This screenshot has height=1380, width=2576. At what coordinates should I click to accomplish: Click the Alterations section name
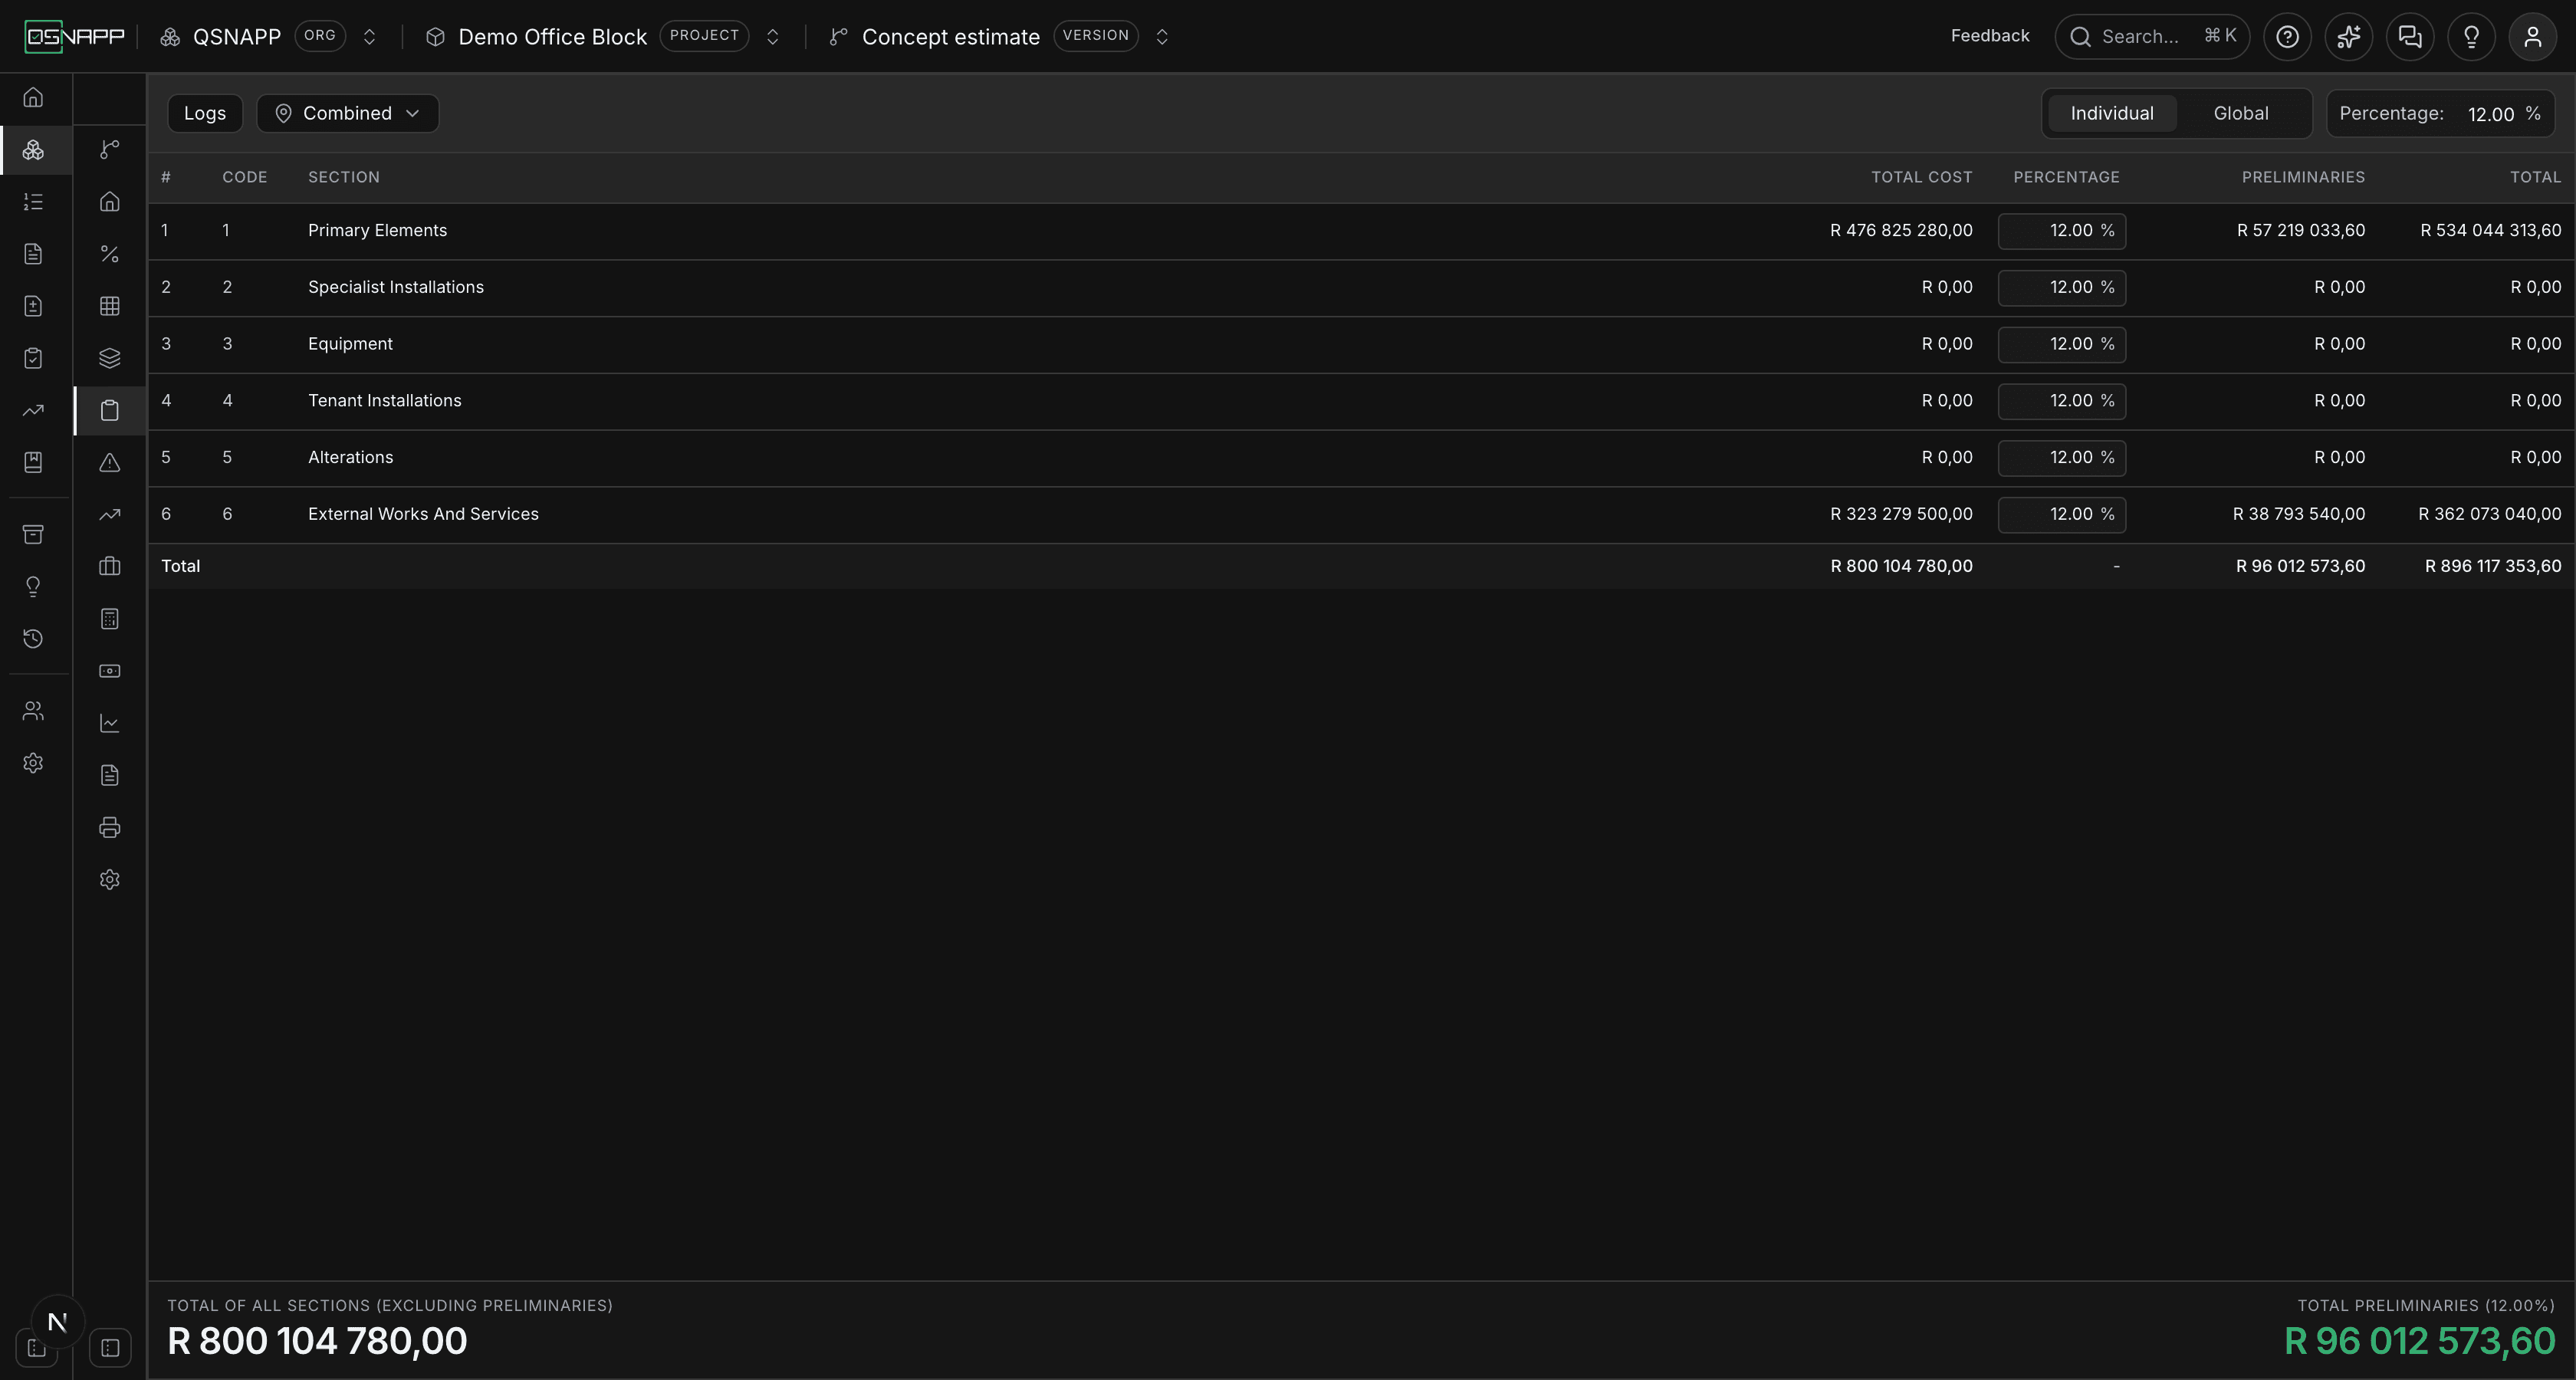tap(350, 457)
